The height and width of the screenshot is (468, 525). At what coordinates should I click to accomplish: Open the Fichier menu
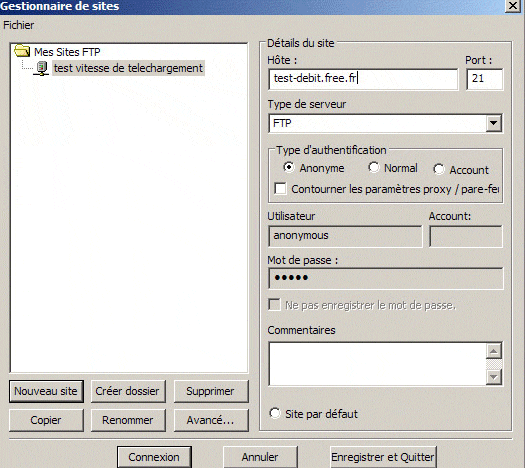tap(18, 25)
